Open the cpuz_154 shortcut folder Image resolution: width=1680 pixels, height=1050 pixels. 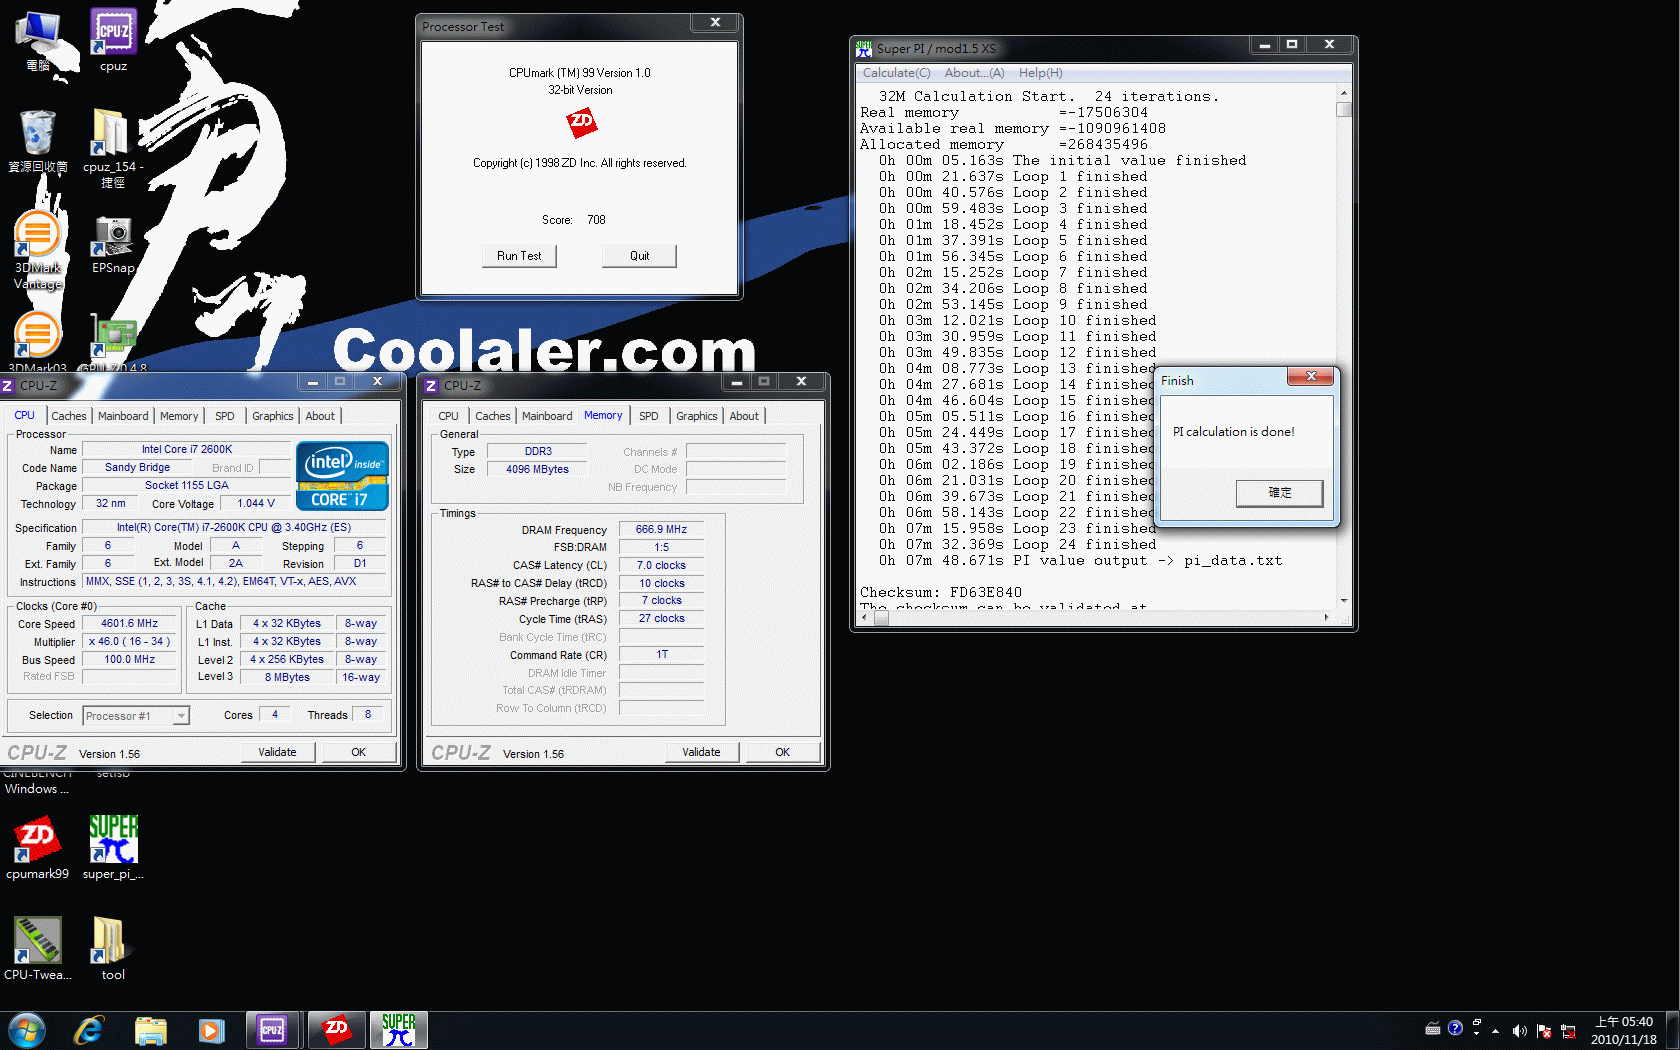coord(113,148)
